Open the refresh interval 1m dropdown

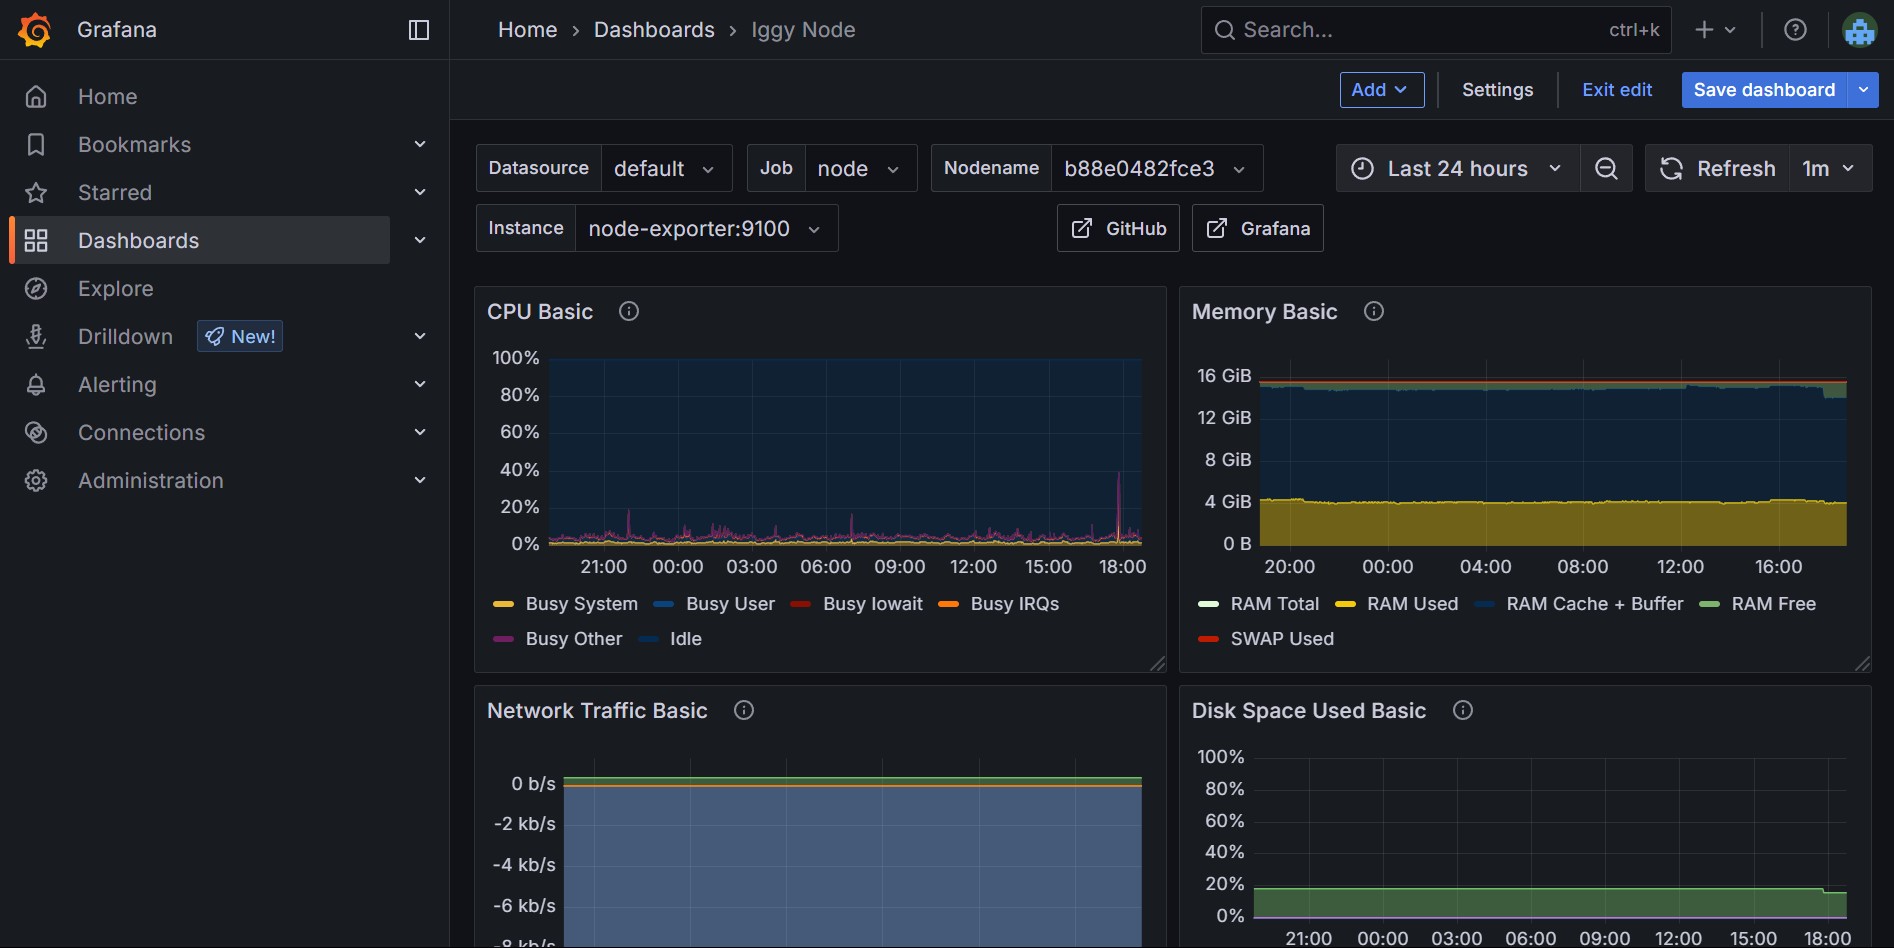[x=1829, y=168]
